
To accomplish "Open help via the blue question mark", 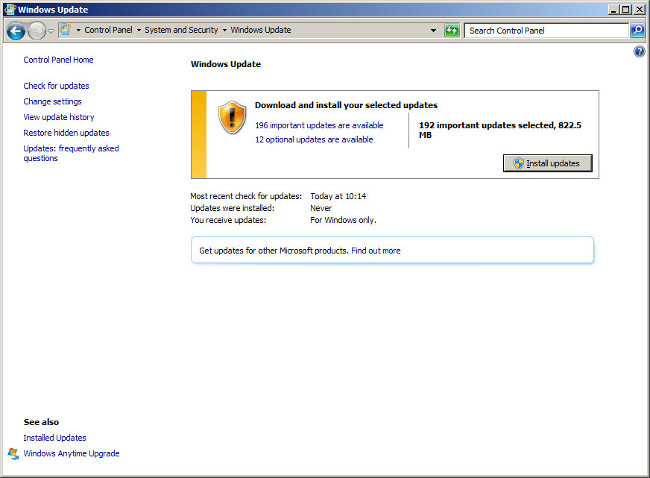I will [x=639, y=51].
